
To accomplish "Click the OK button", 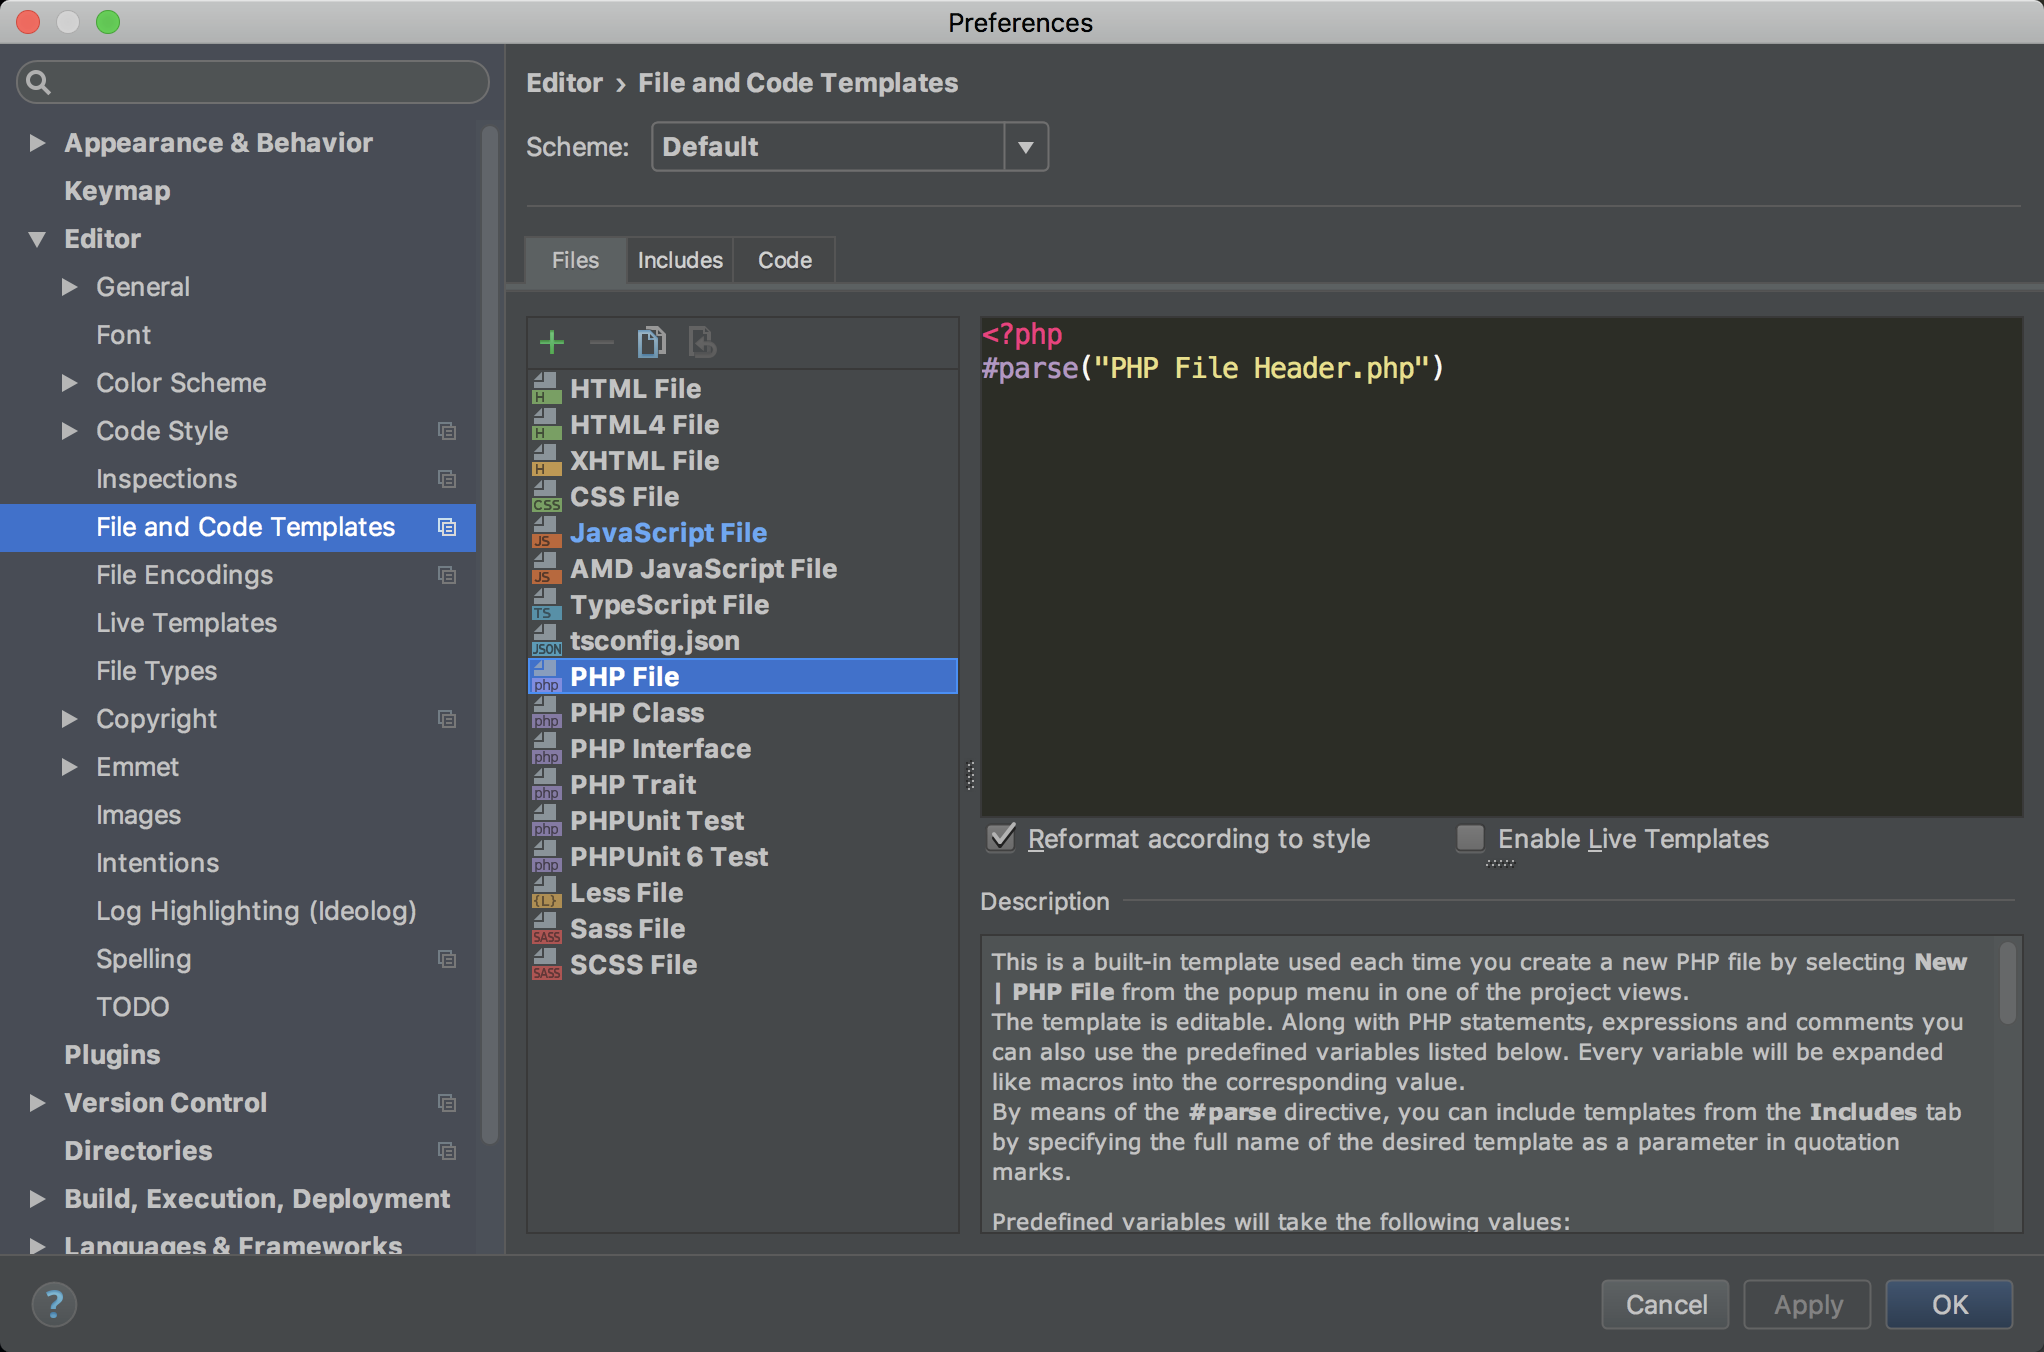I will 1949,1304.
